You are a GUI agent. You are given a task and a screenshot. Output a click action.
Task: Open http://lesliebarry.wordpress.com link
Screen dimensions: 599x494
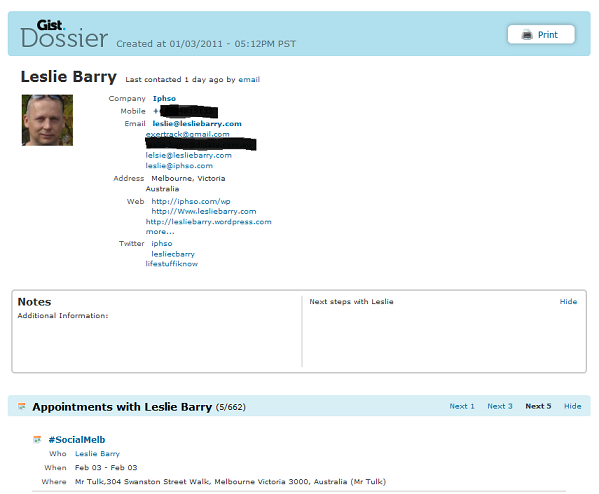tap(209, 222)
